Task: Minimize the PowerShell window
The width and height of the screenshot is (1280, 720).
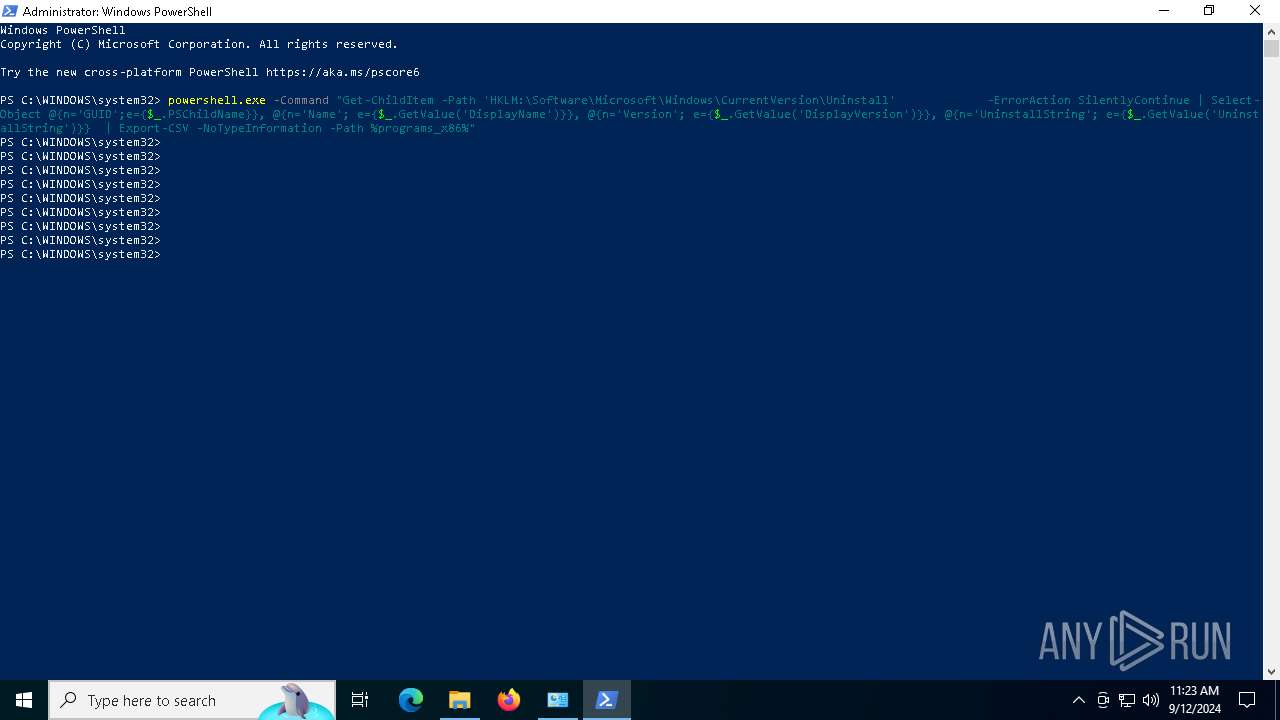Action: tap(1164, 11)
